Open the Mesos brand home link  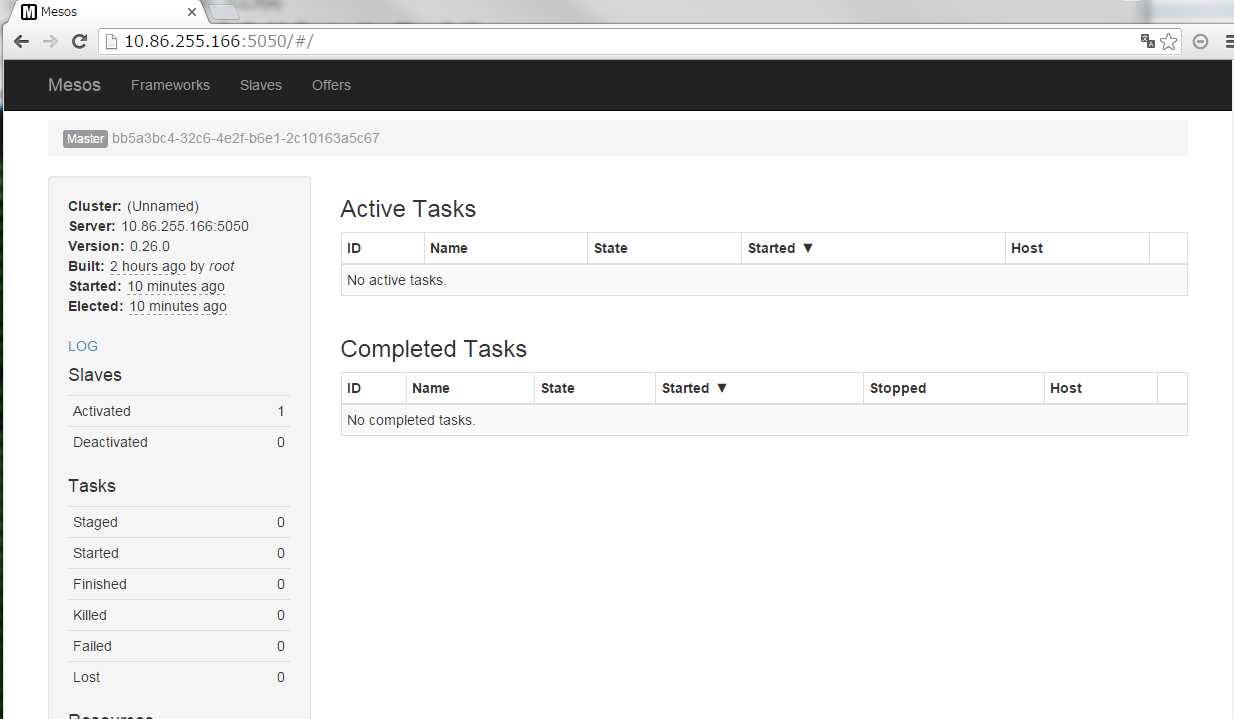pyautogui.click(x=74, y=85)
